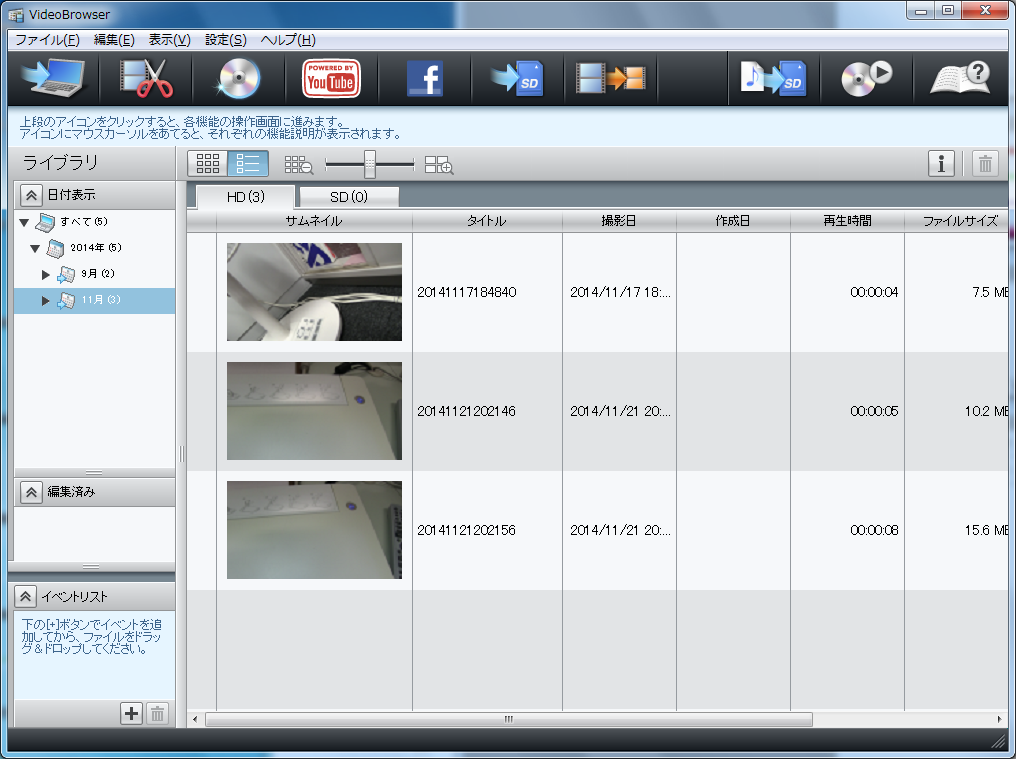
Task: Open the help manual book icon
Action: click(x=960, y=78)
